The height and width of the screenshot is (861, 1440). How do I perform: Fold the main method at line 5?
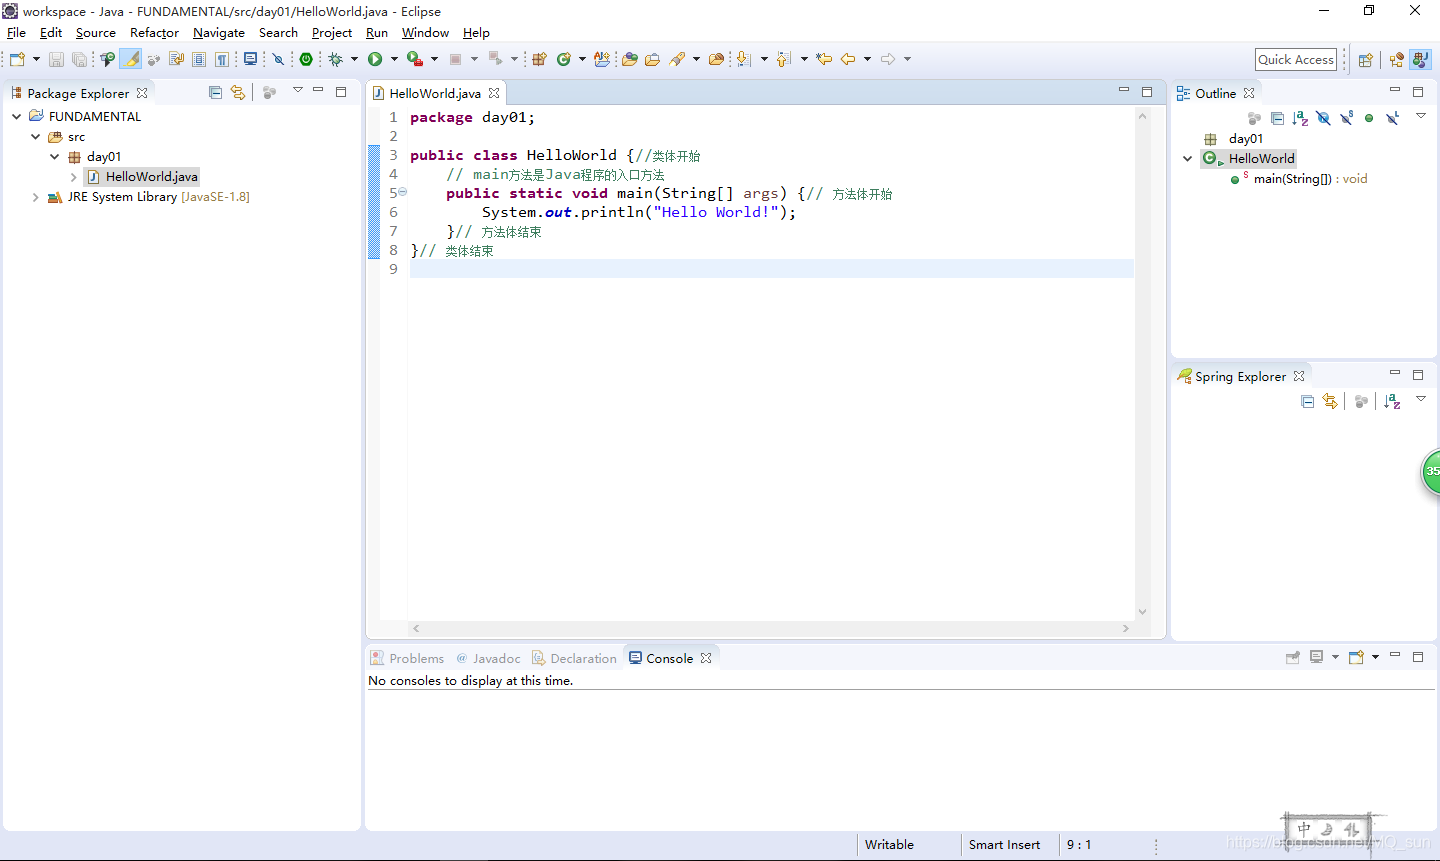tap(402, 192)
